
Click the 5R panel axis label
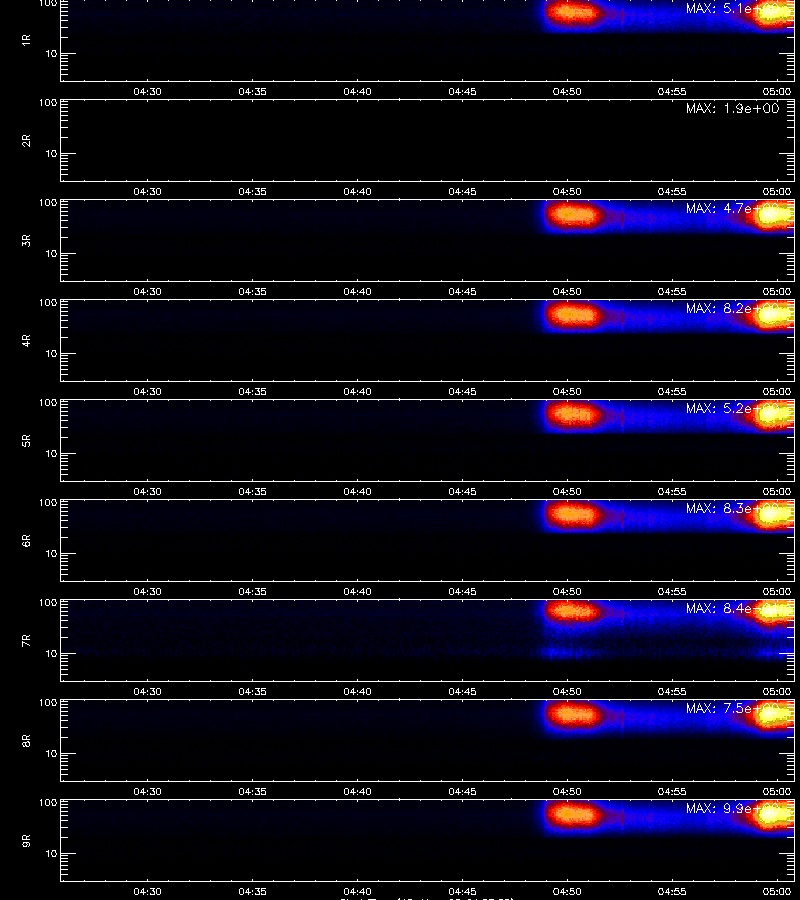[x=26, y=440]
